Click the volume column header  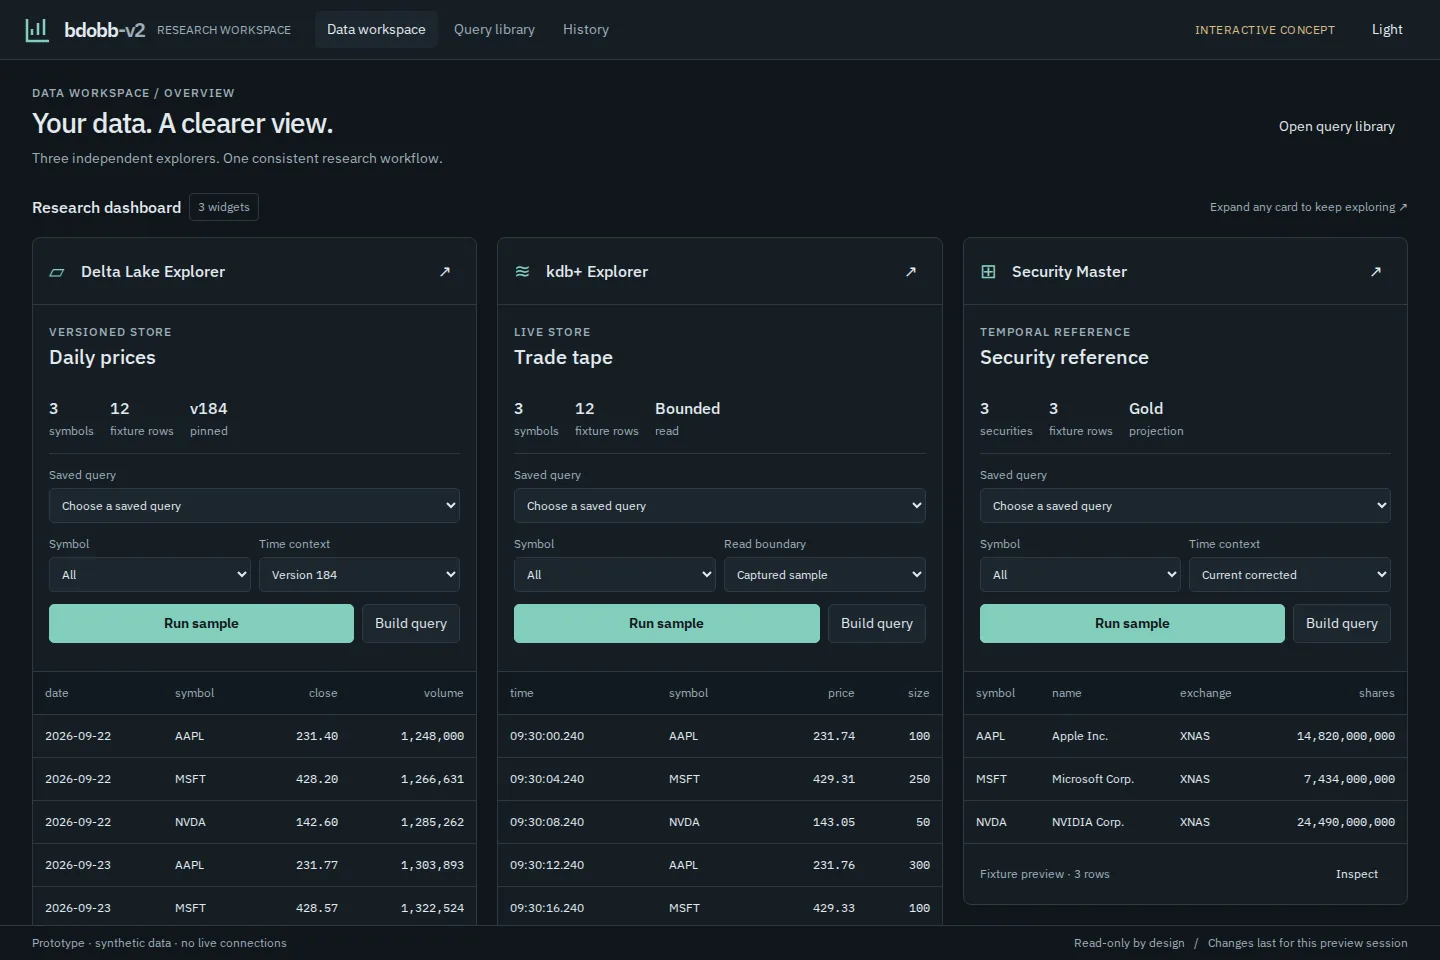(444, 693)
